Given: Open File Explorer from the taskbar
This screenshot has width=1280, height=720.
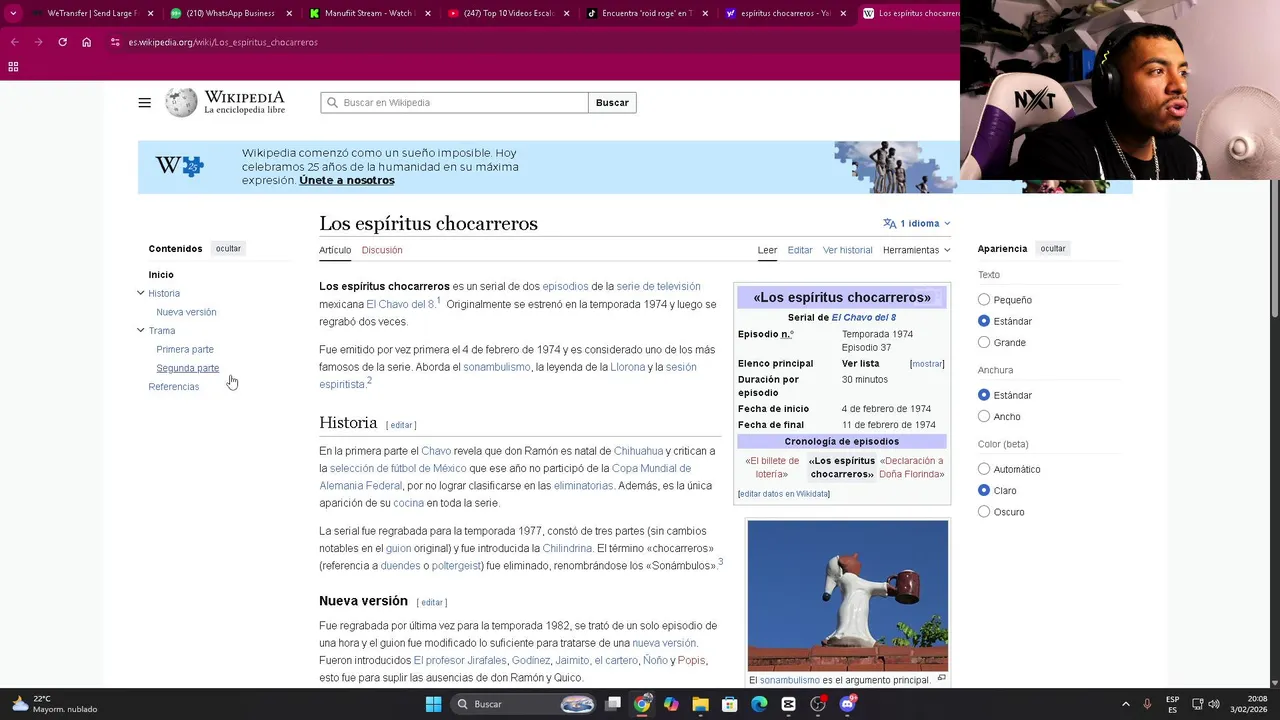Looking at the screenshot, I should coord(700,704).
